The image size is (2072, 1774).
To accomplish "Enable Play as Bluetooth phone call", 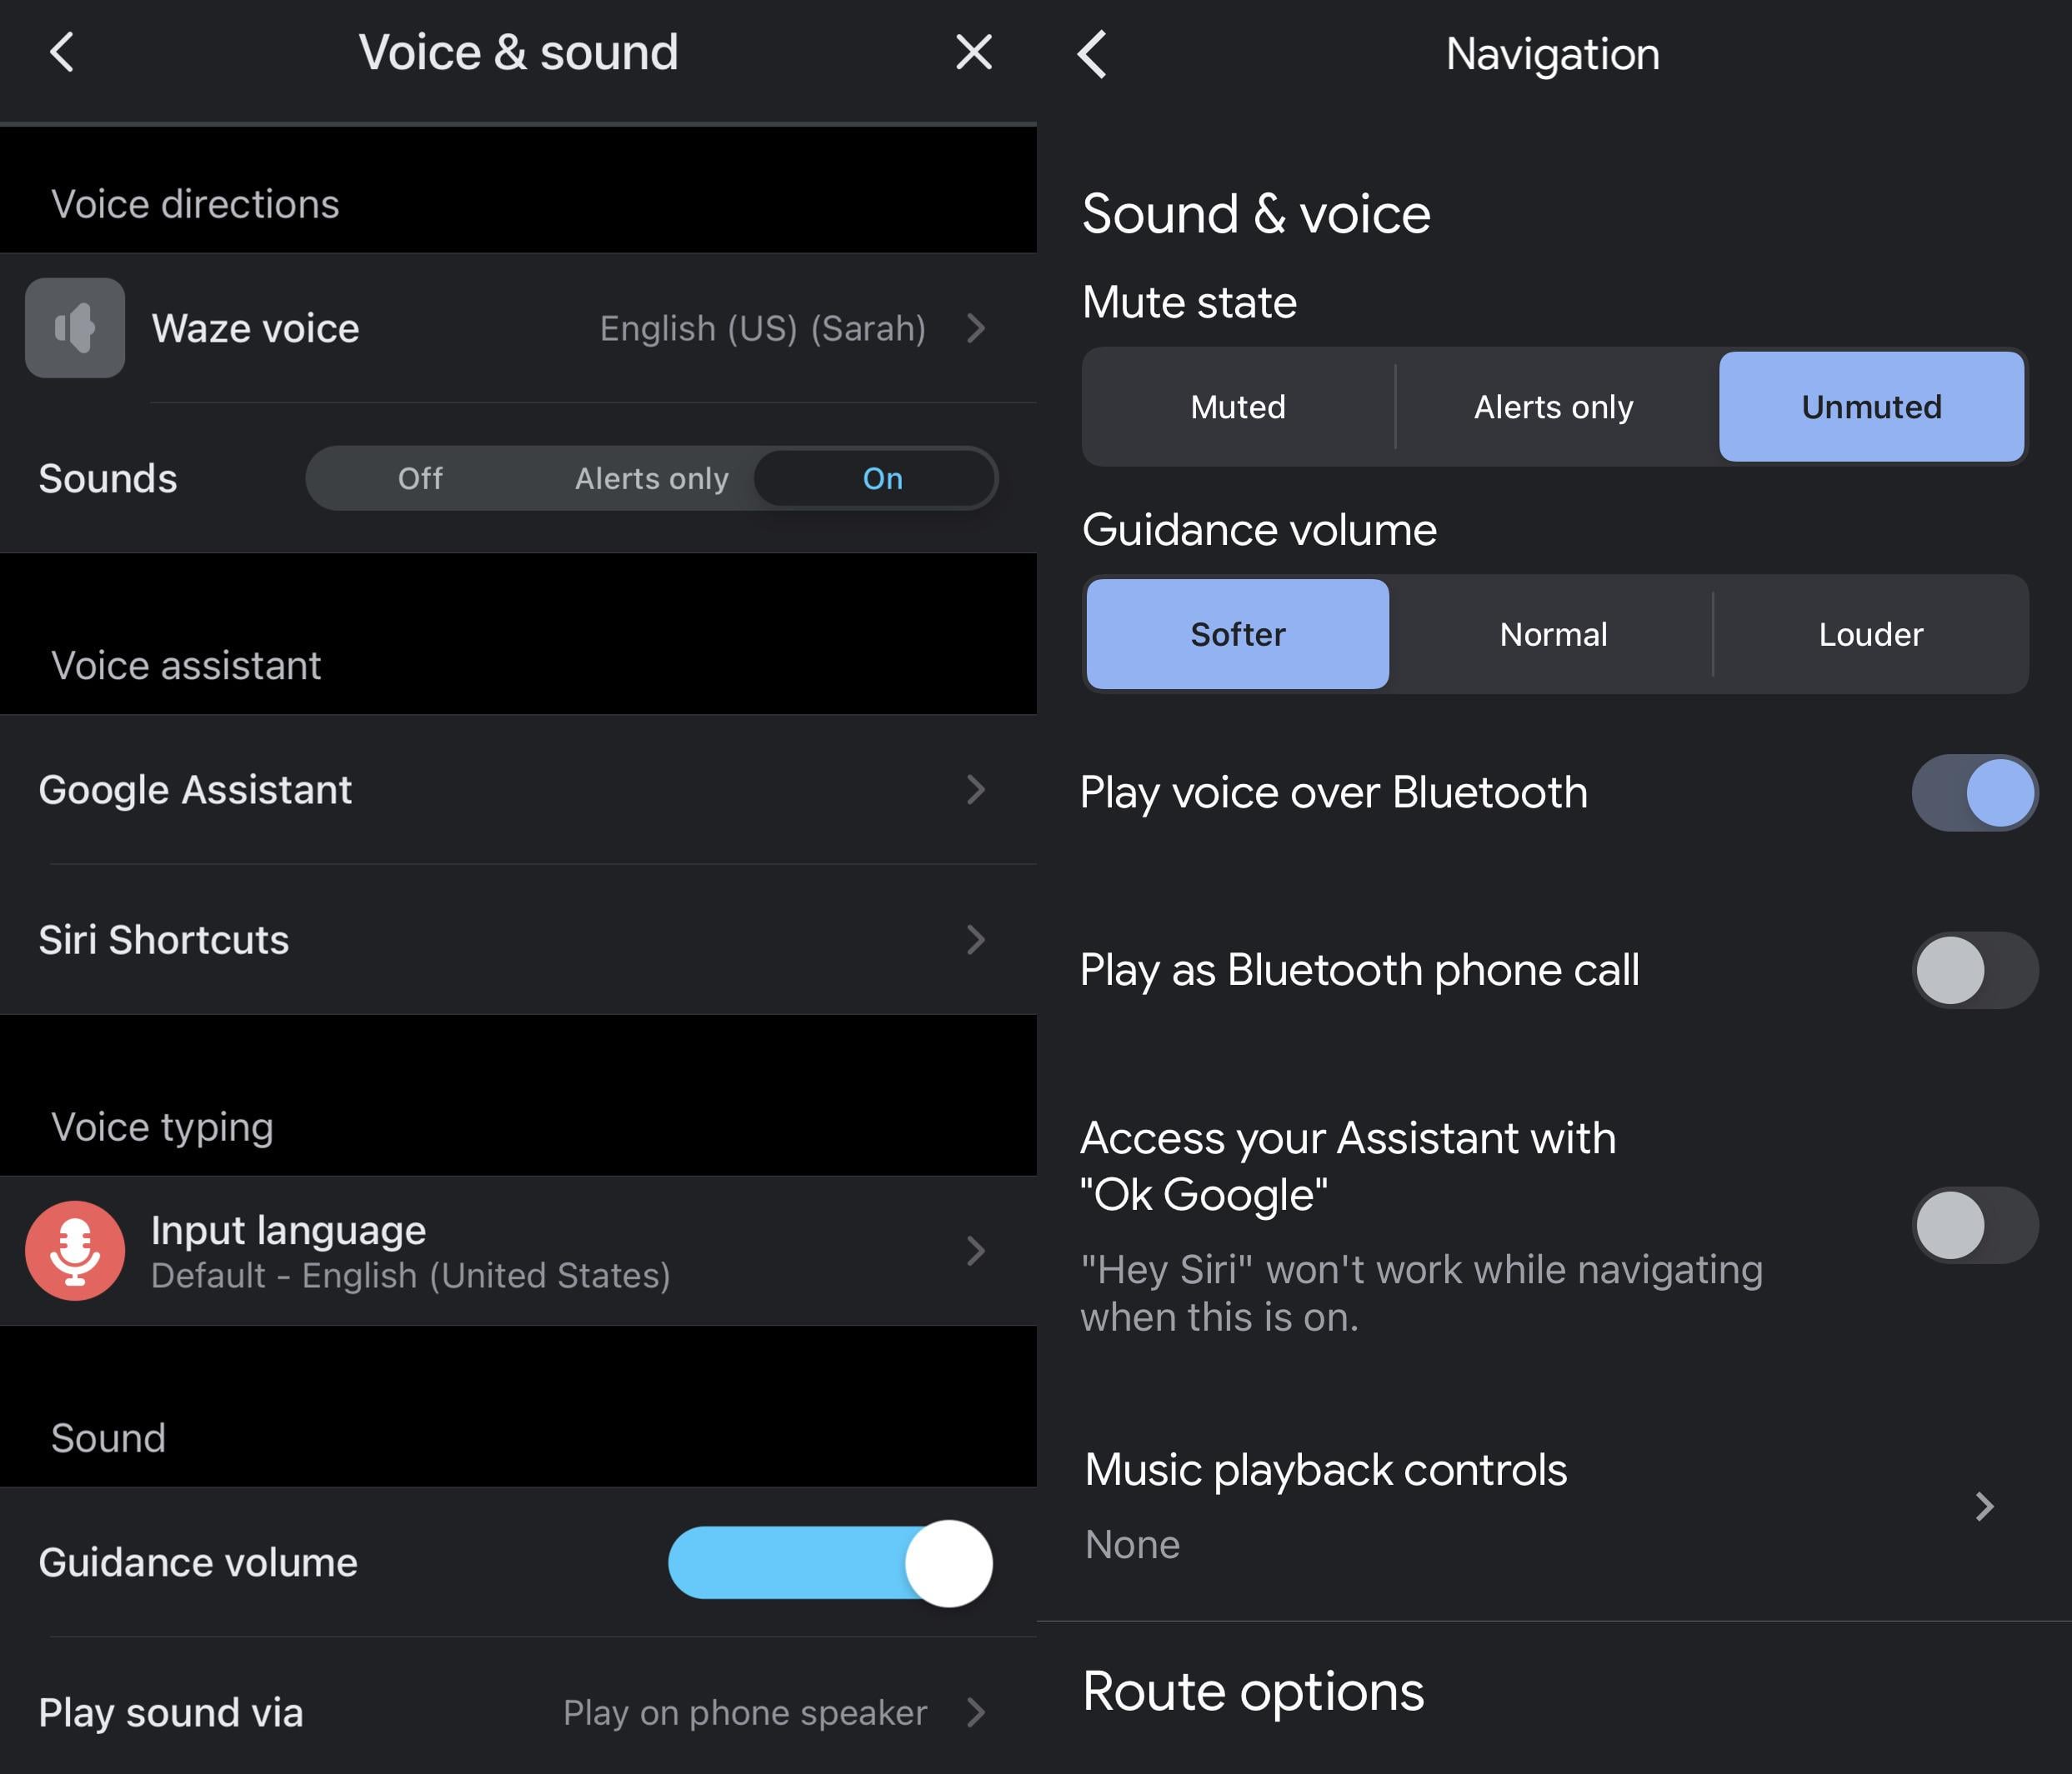I will (1975, 970).
